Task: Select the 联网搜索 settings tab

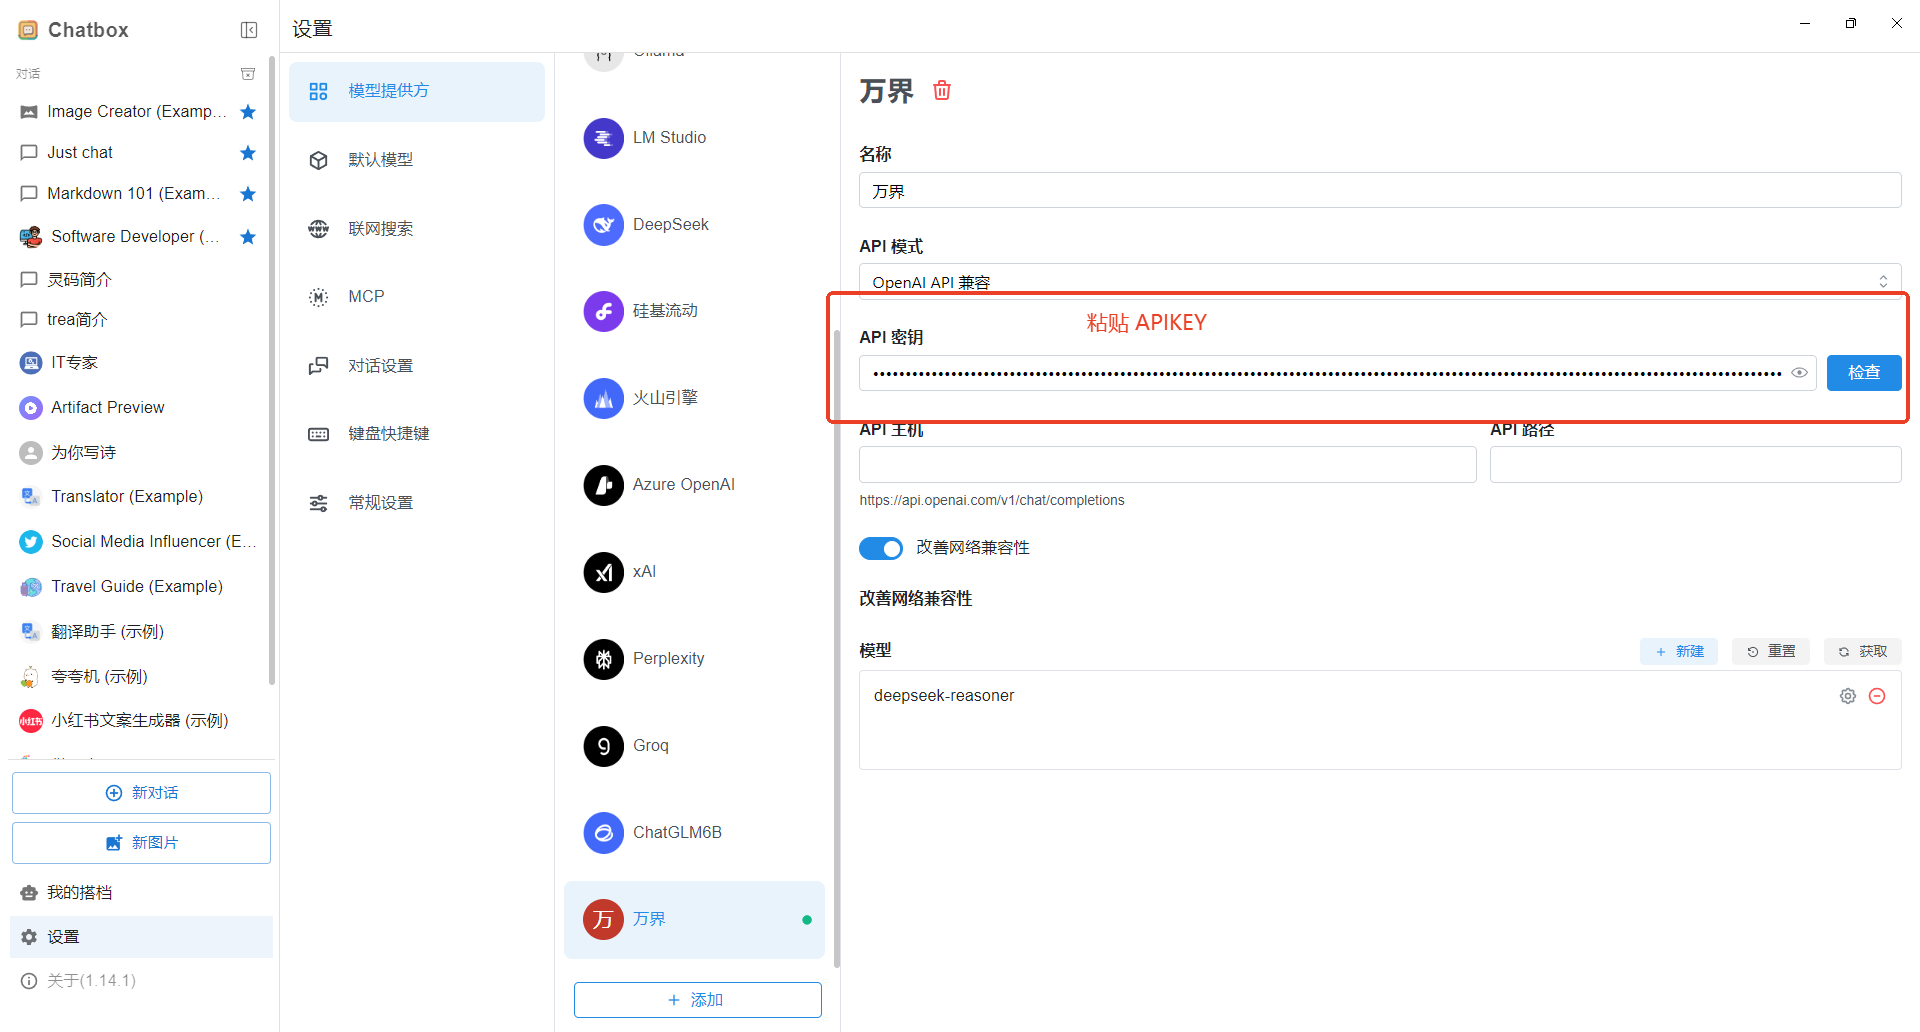Action: (417, 229)
